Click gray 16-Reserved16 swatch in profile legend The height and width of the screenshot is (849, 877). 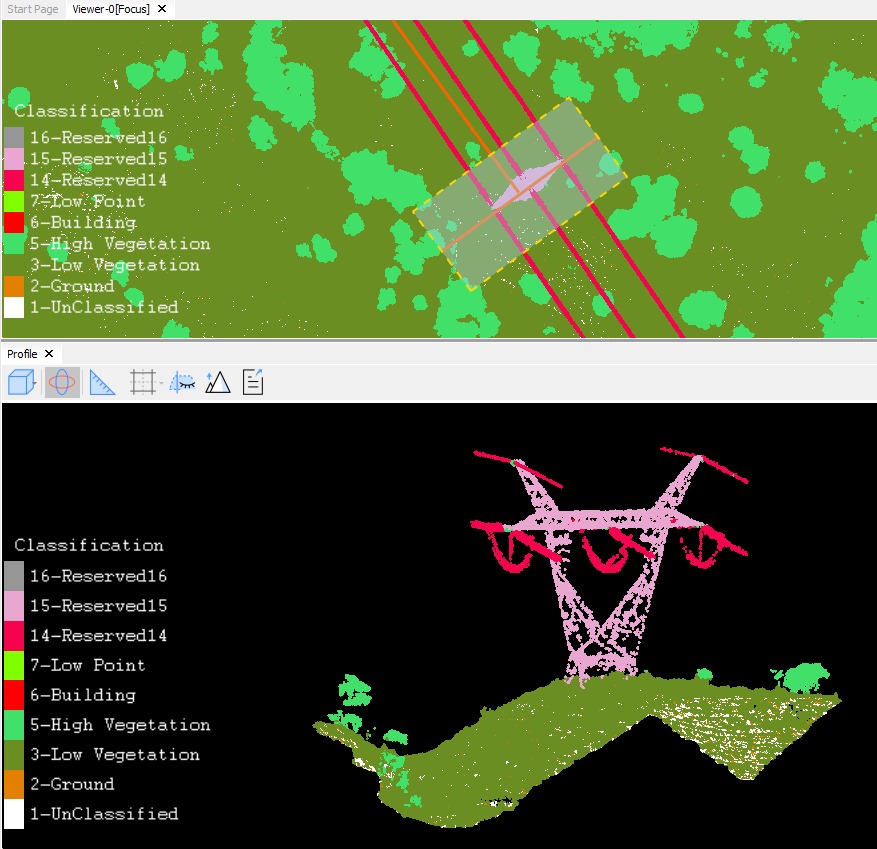tap(14, 576)
